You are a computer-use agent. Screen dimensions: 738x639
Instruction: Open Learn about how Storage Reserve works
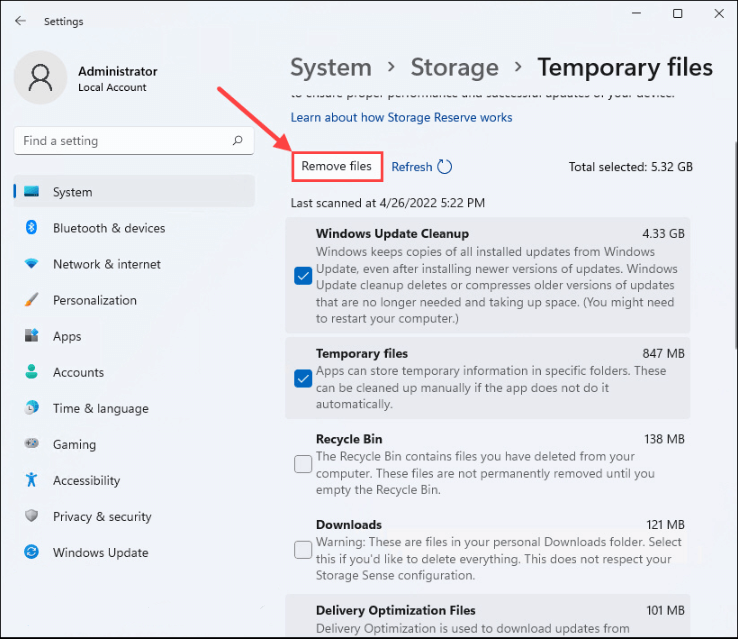tap(401, 118)
